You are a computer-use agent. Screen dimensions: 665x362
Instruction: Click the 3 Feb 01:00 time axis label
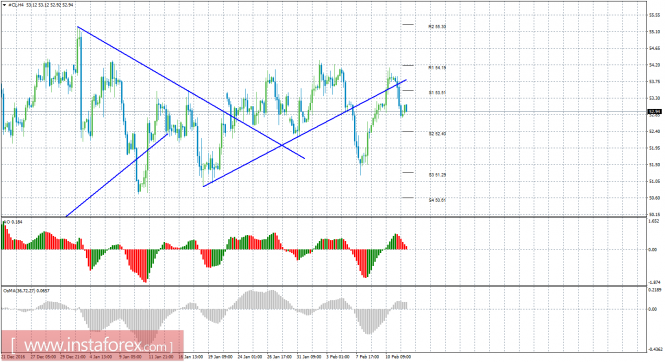[338, 357]
